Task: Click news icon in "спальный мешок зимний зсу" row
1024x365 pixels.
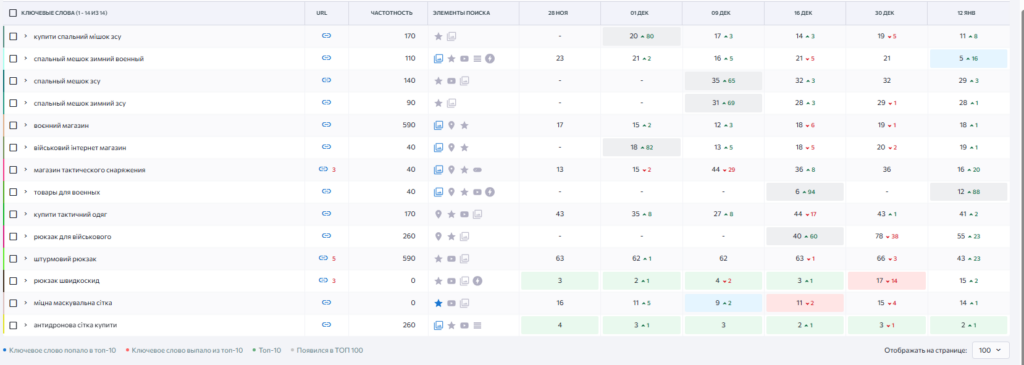Action: coord(451,103)
